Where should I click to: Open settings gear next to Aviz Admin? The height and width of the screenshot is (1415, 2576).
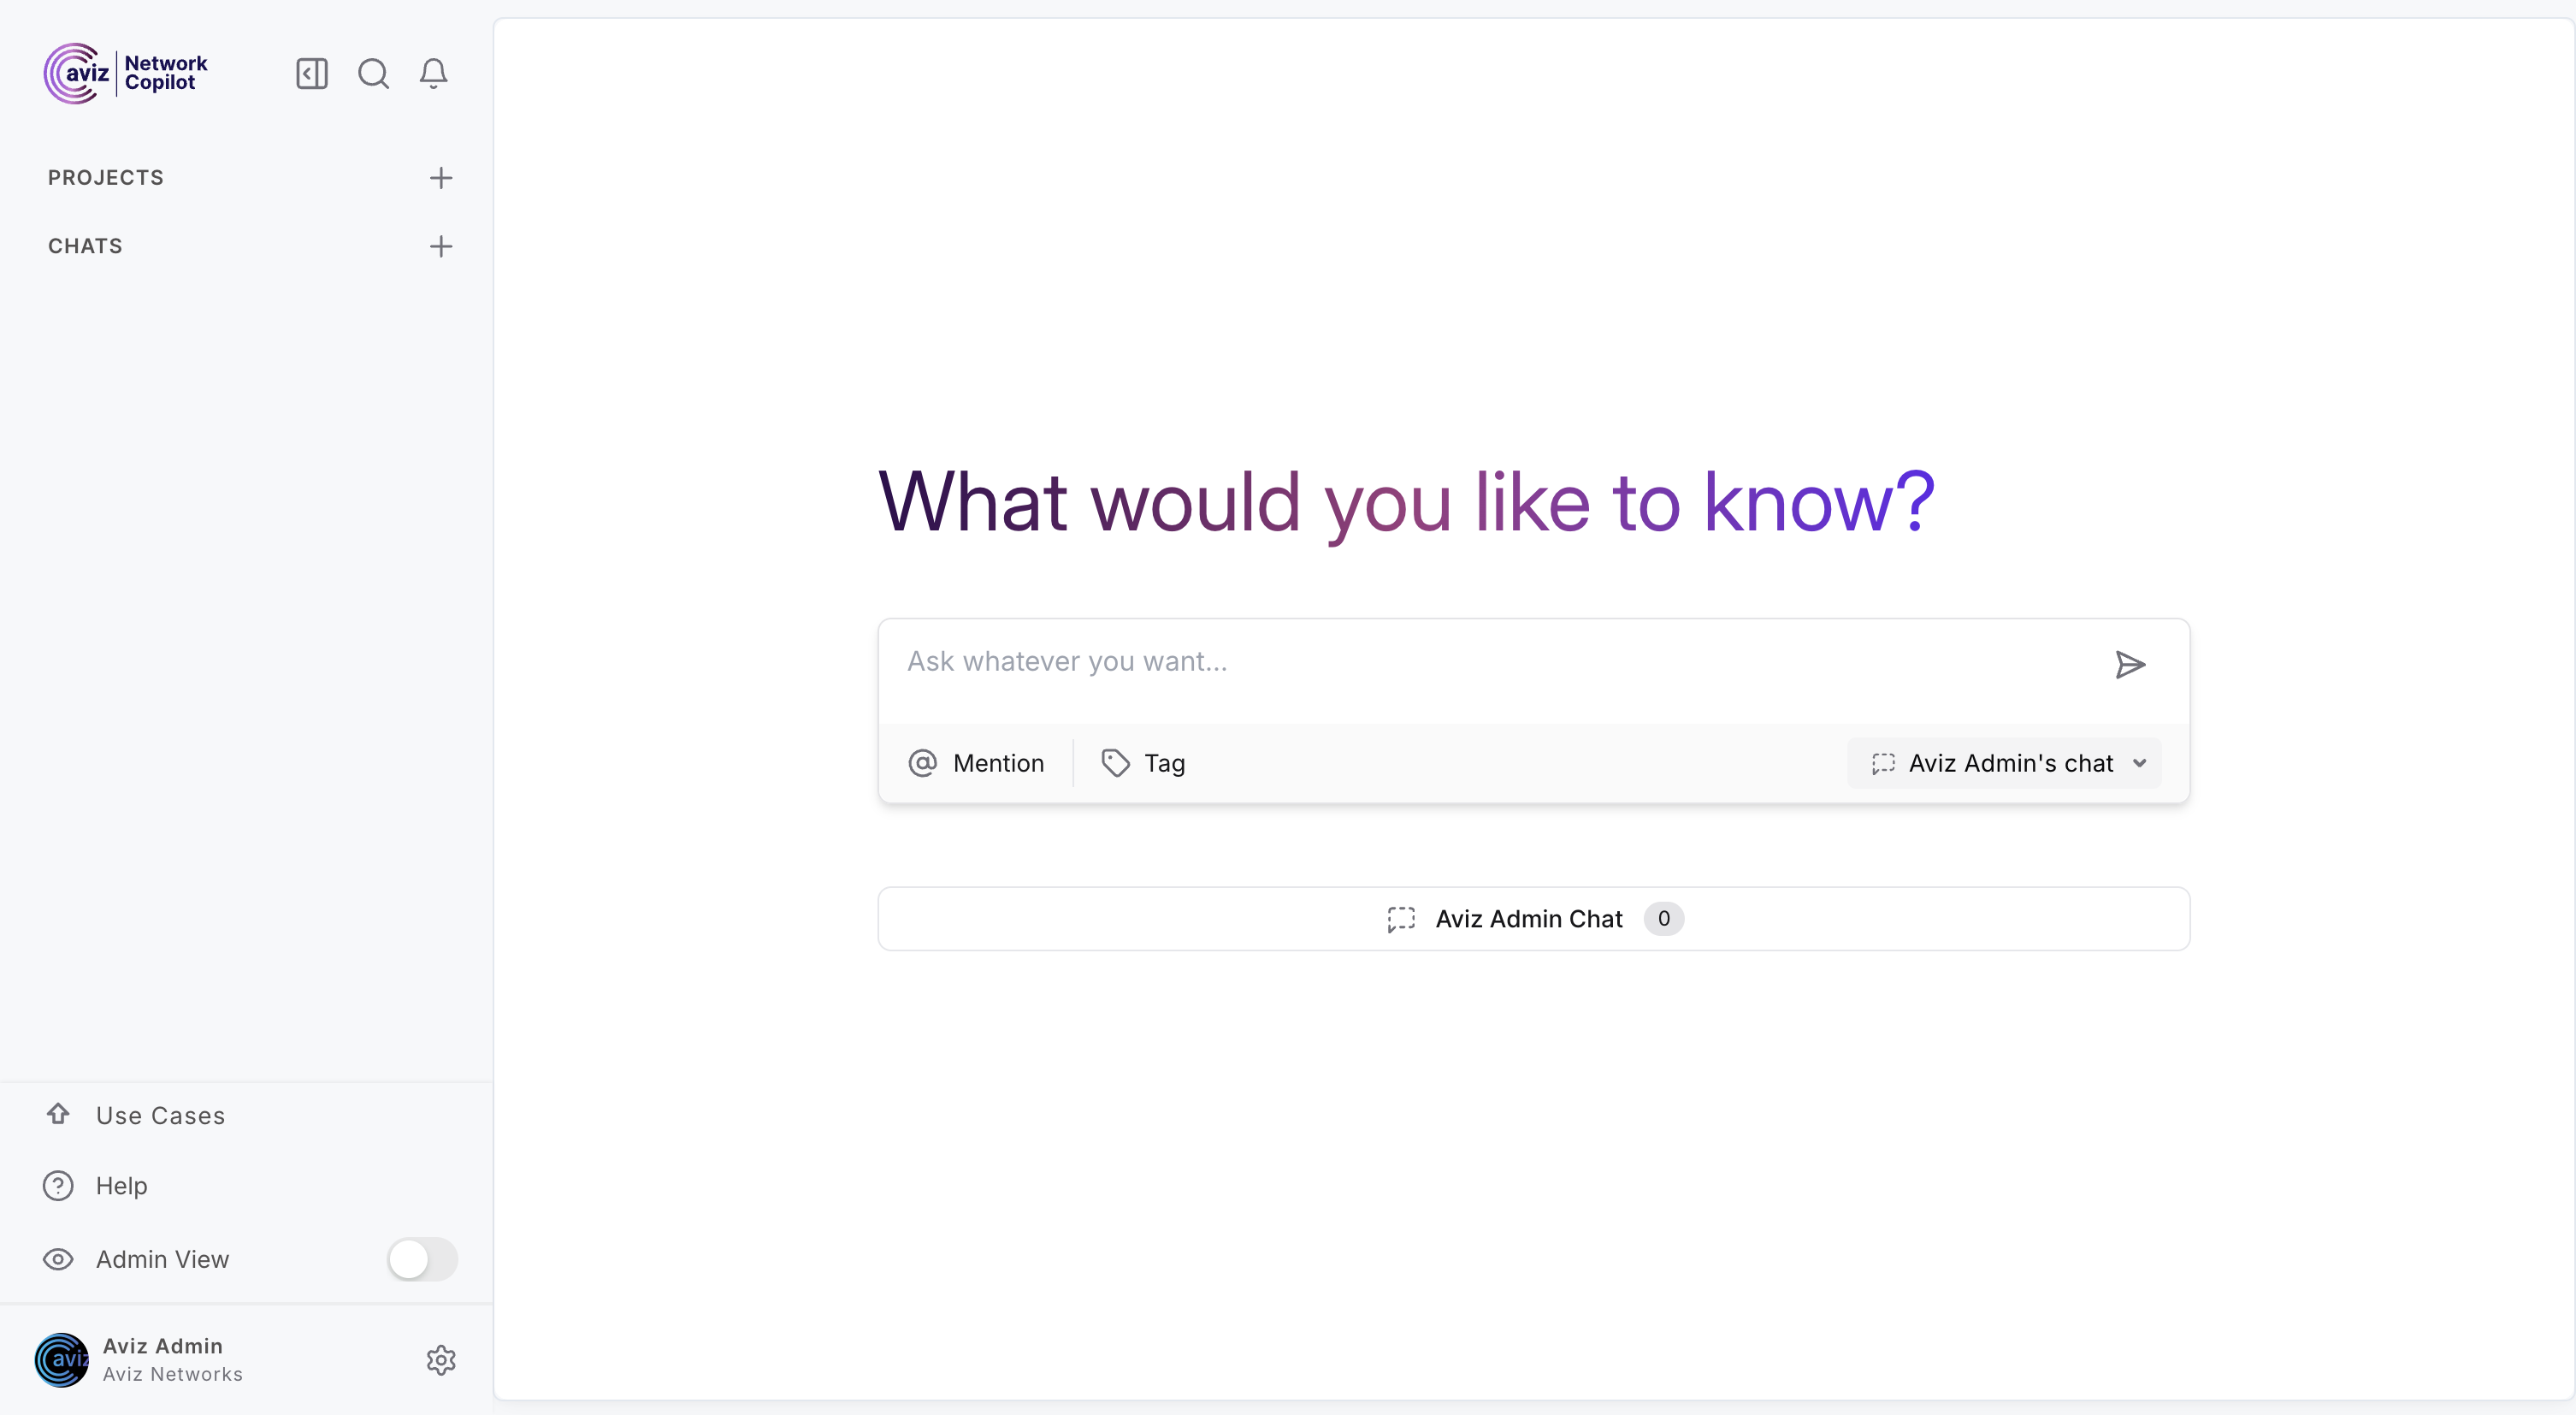pos(441,1360)
